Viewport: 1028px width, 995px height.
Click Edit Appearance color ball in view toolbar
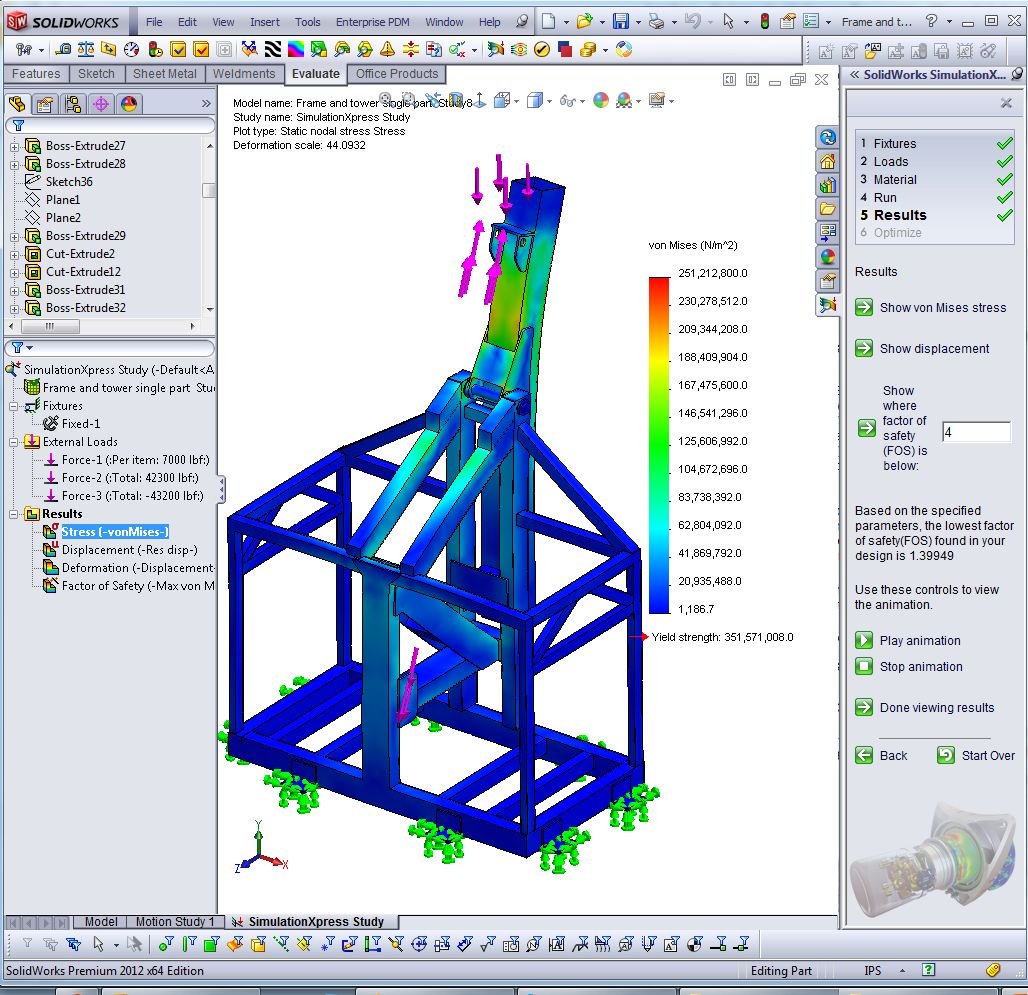[601, 100]
